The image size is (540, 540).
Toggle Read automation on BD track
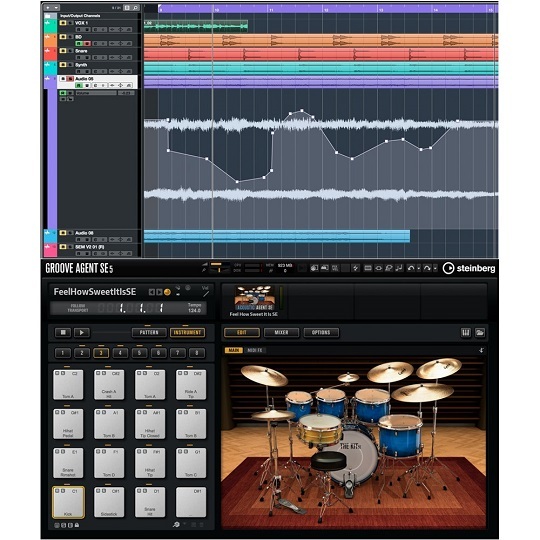pos(79,43)
